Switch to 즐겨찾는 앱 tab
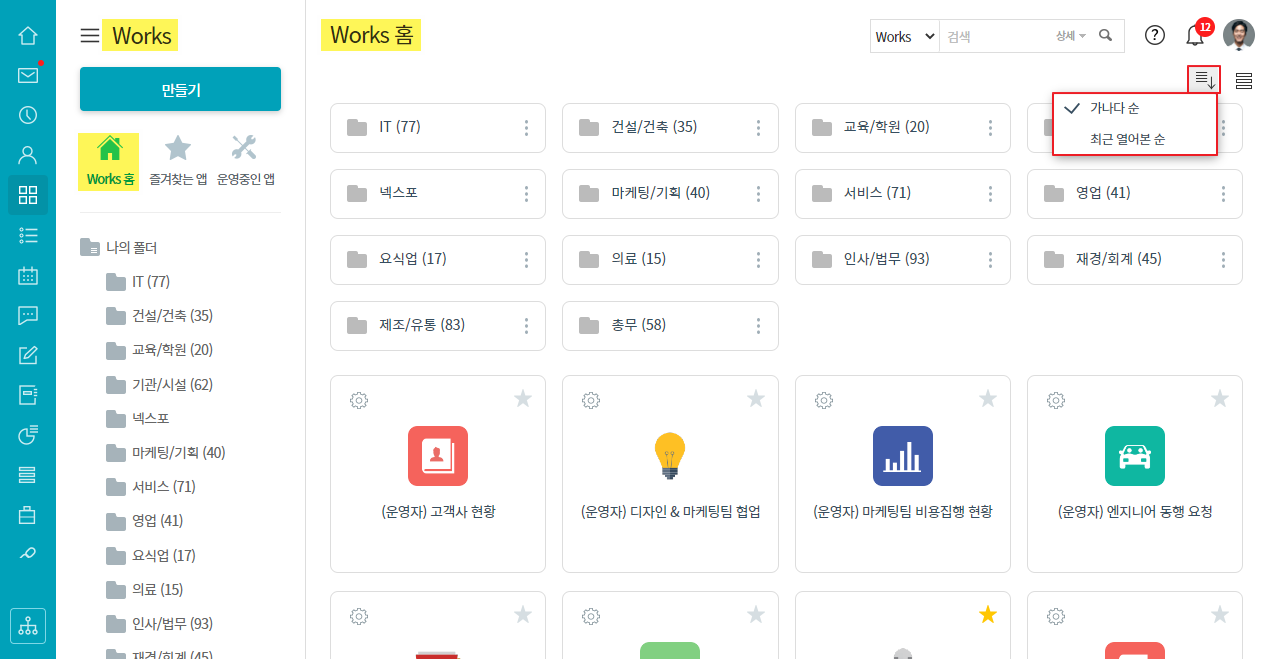 pyautogui.click(x=178, y=162)
